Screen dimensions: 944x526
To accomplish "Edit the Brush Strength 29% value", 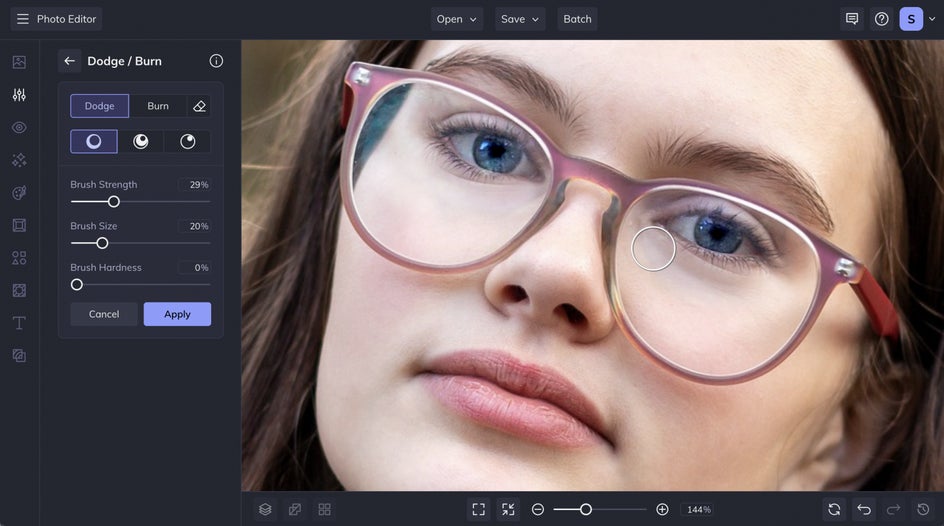I will (x=195, y=185).
